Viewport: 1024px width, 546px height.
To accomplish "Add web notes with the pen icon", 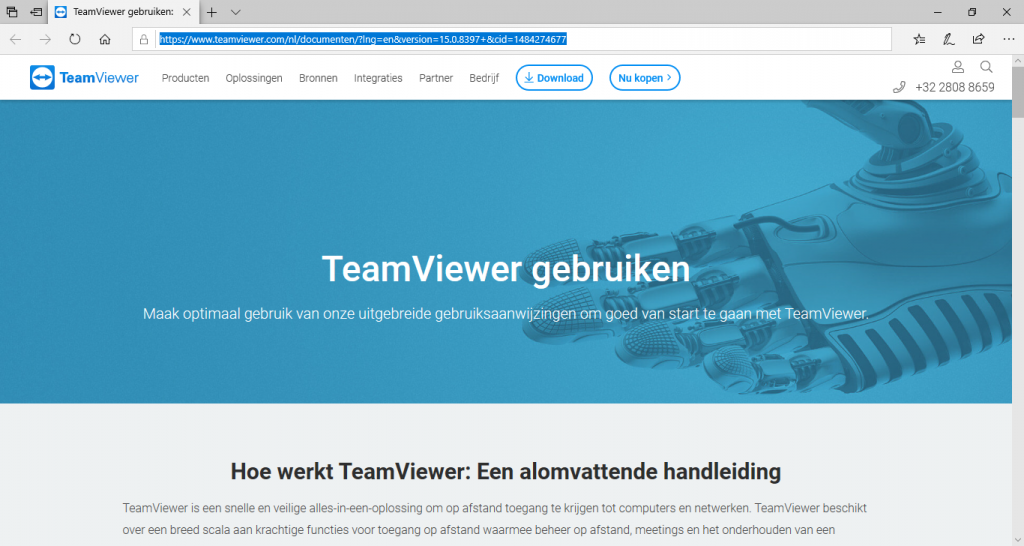I will [x=949, y=39].
